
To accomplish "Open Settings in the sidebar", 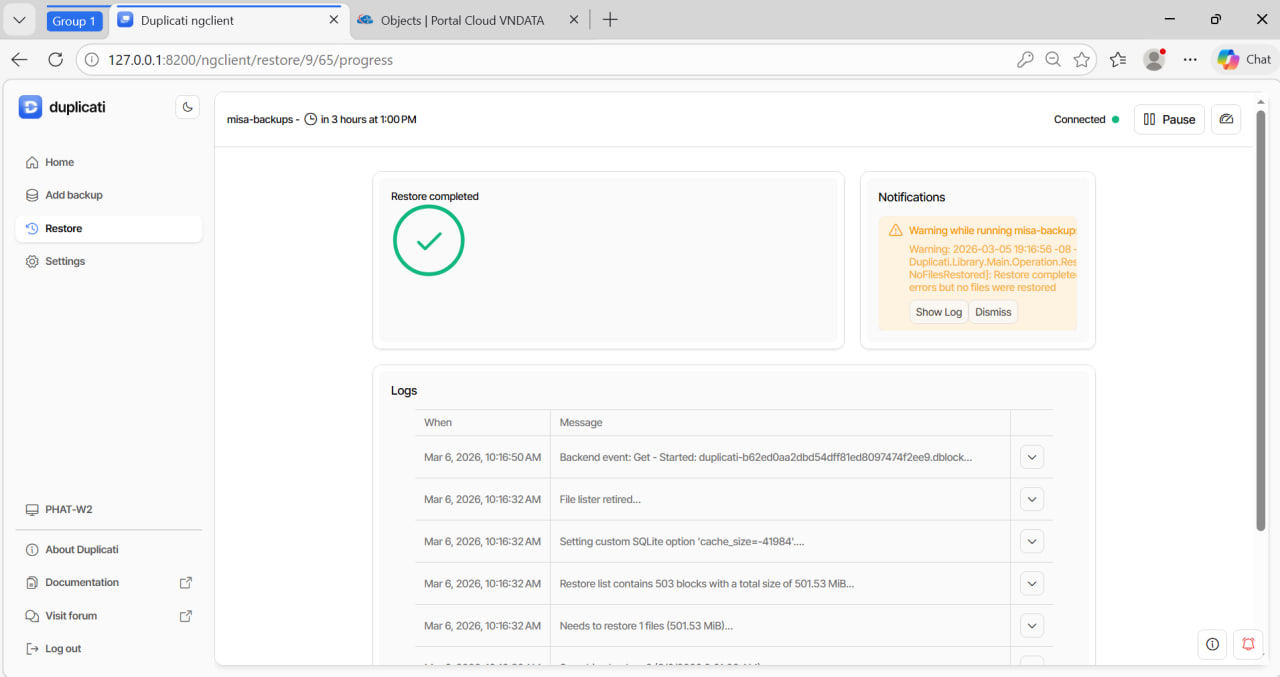I will (65, 261).
